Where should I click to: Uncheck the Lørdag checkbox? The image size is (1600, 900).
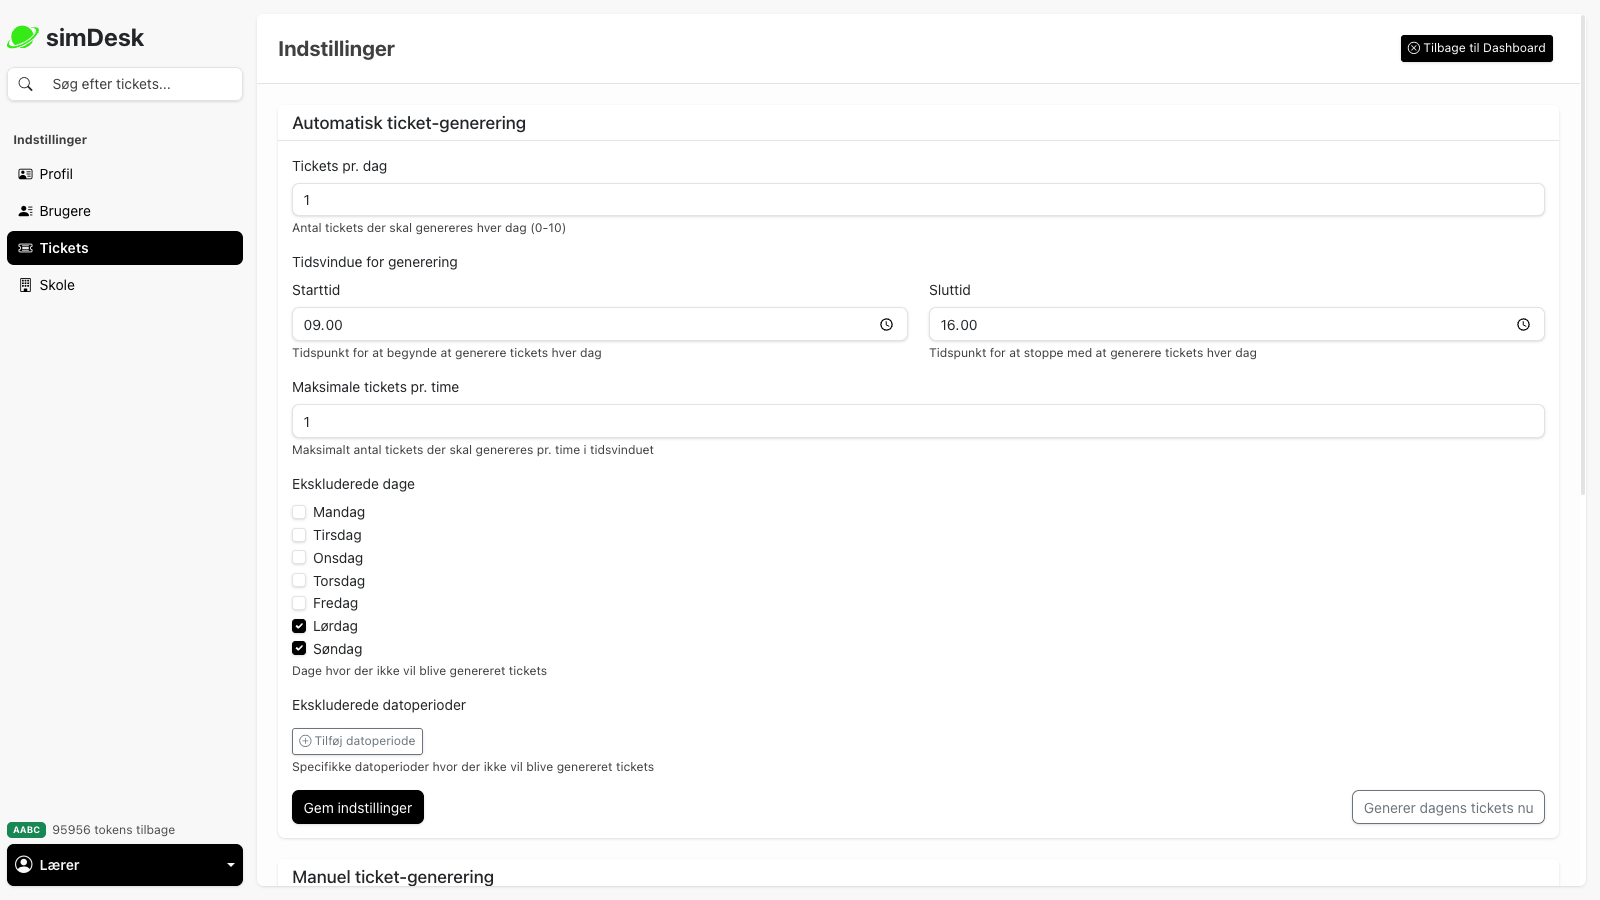tap(299, 625)
